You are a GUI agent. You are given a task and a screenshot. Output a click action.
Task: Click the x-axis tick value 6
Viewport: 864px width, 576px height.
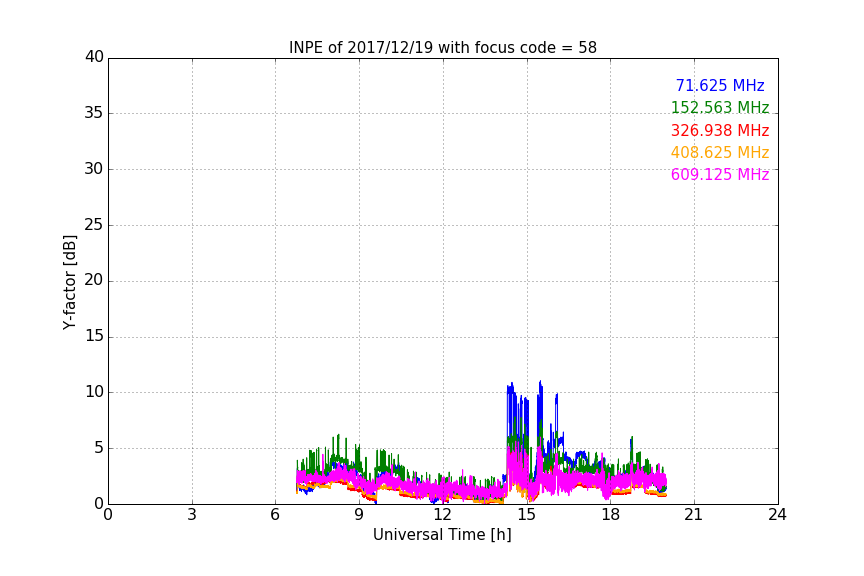tap(275, 515)
